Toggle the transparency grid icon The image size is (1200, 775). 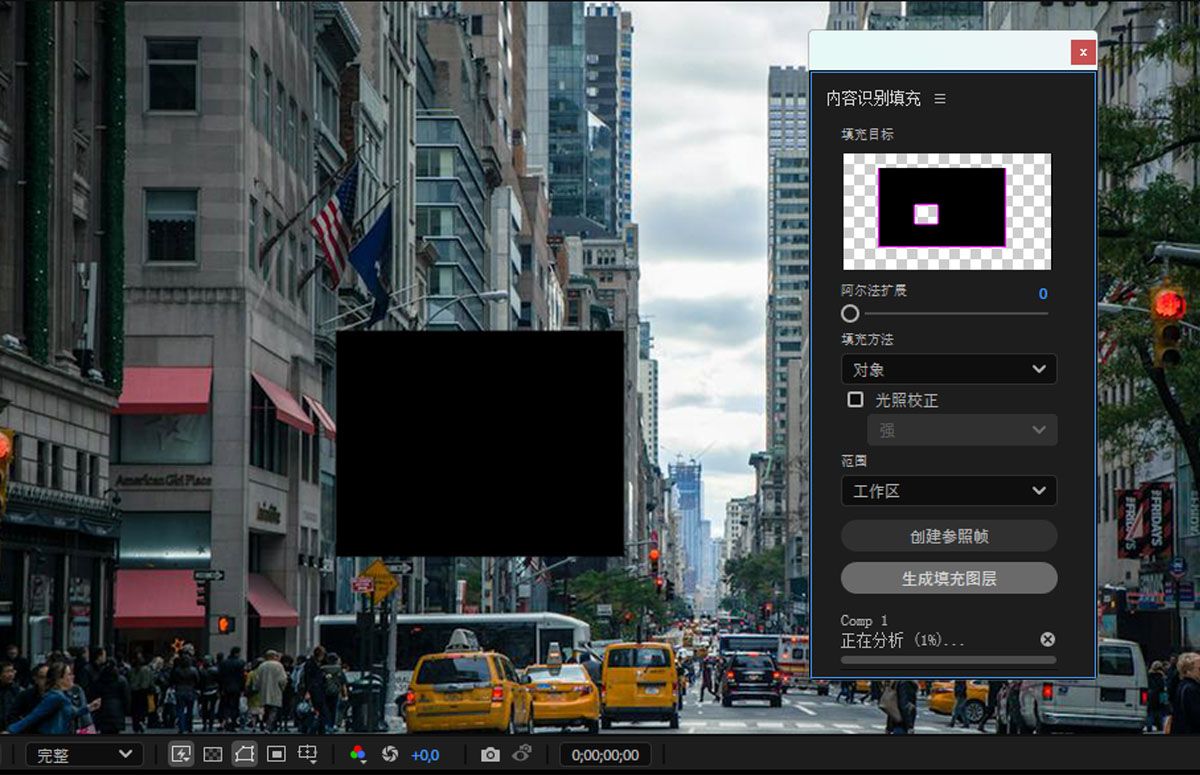point(213,755)
